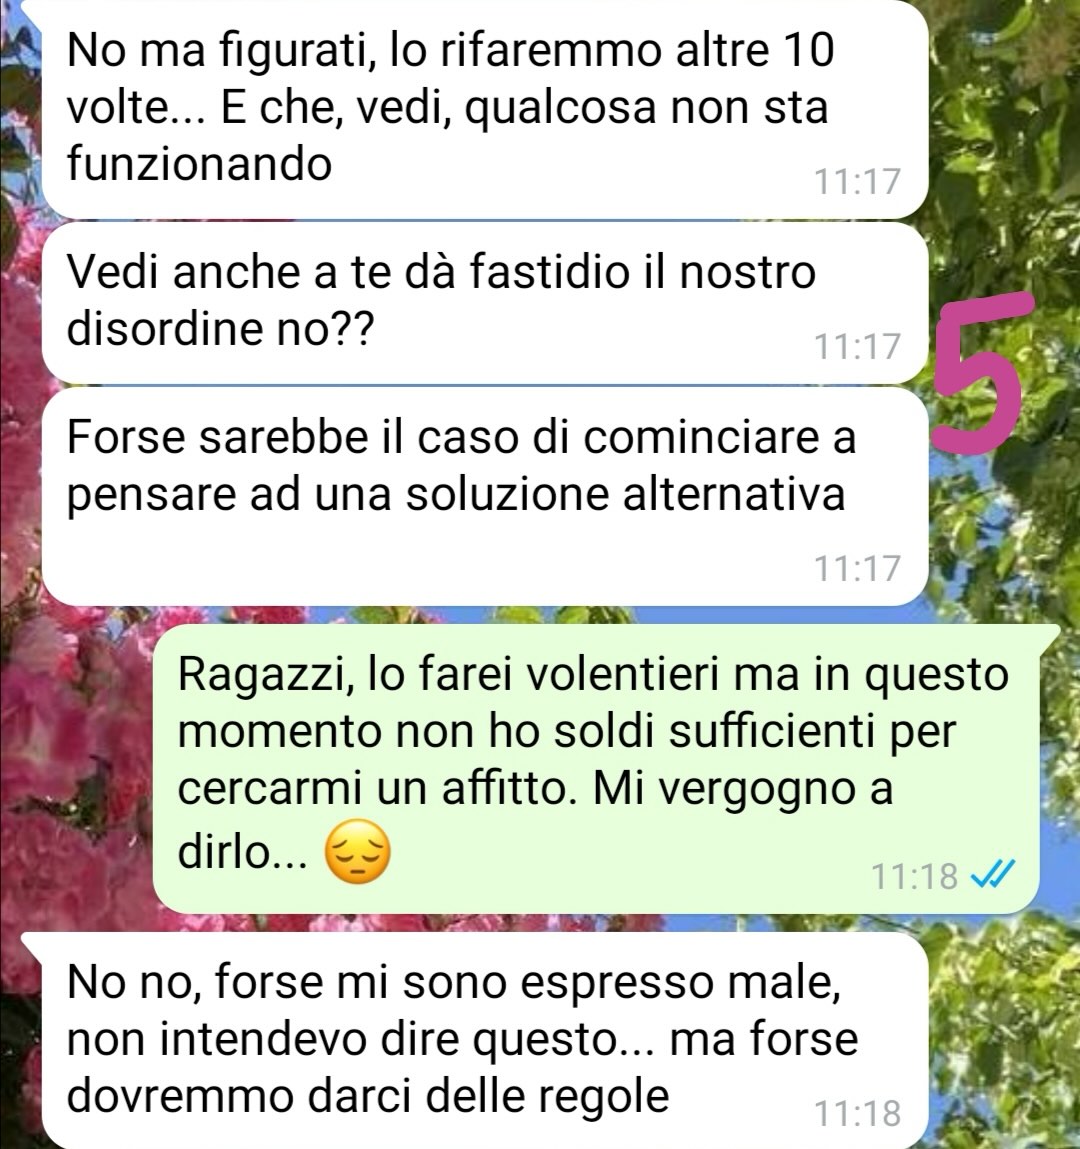
Task: Click the word "funzionando" in first message
Action: coord(199,163)
